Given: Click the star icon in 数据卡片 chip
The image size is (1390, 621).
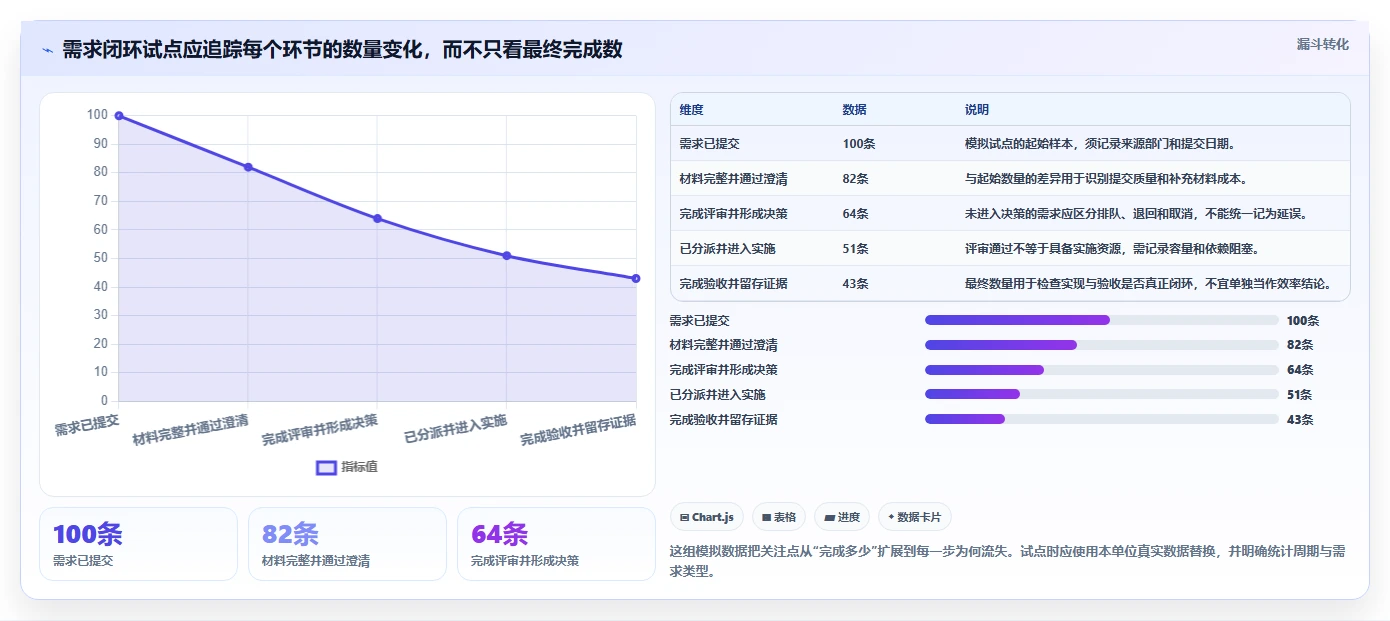Looking at the screenshot, I should click(891, 517).
